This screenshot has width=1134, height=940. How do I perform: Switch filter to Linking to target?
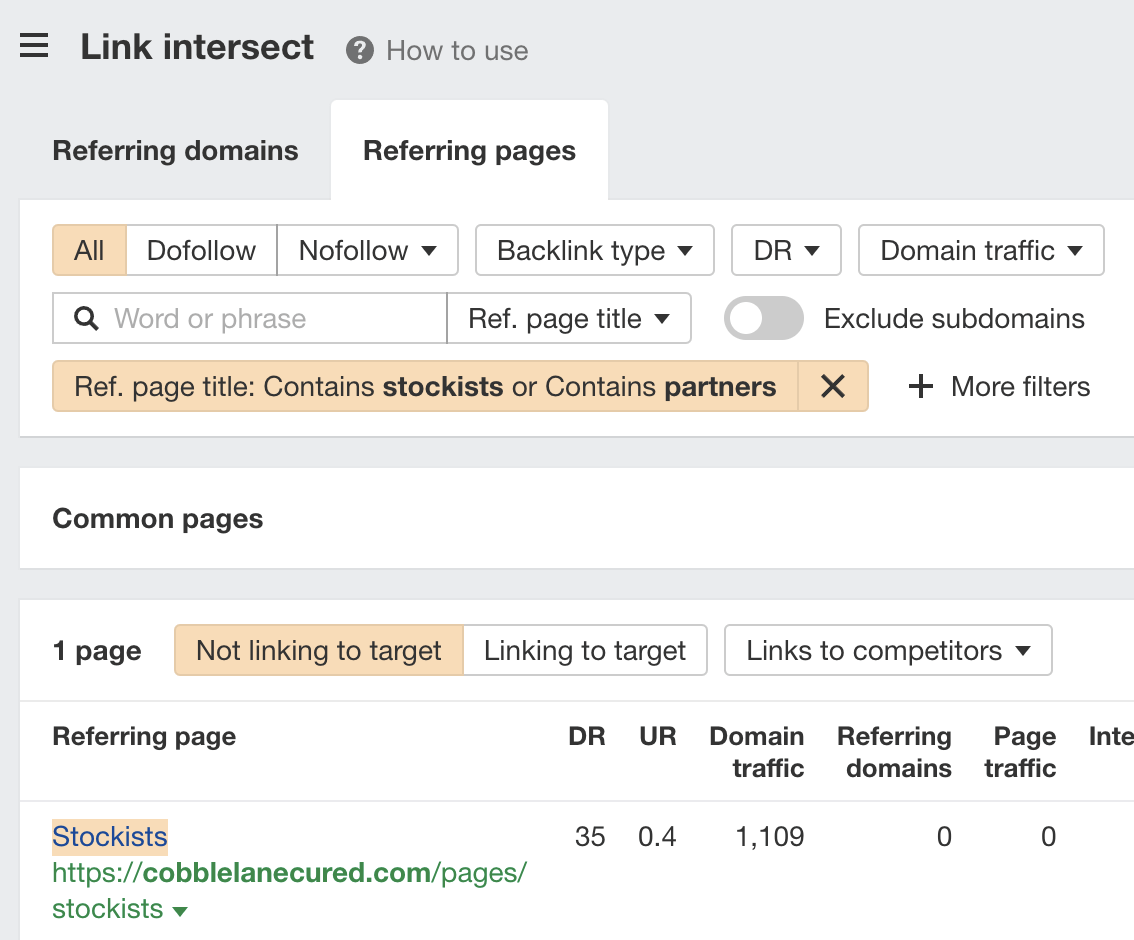[585, 650]
